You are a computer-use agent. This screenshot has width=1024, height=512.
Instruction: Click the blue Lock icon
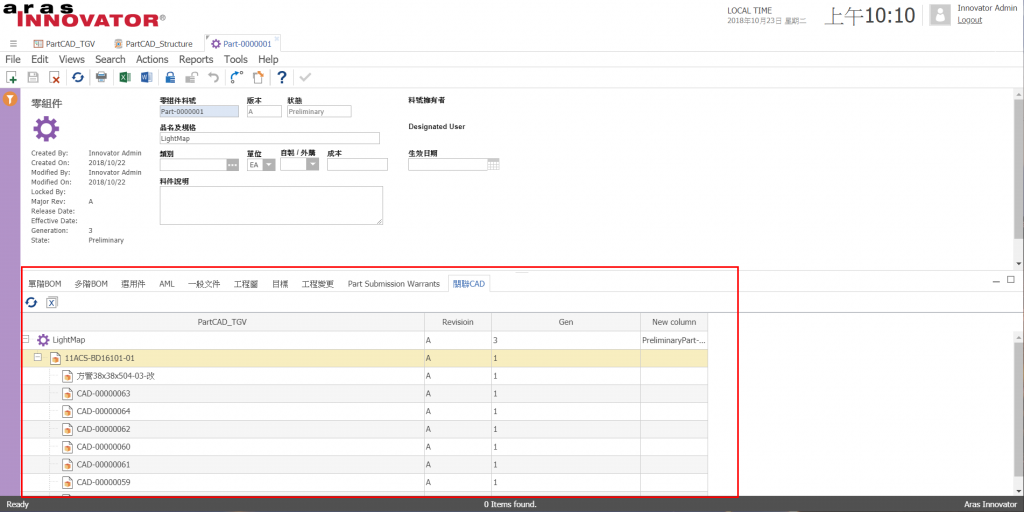(170, 78)
